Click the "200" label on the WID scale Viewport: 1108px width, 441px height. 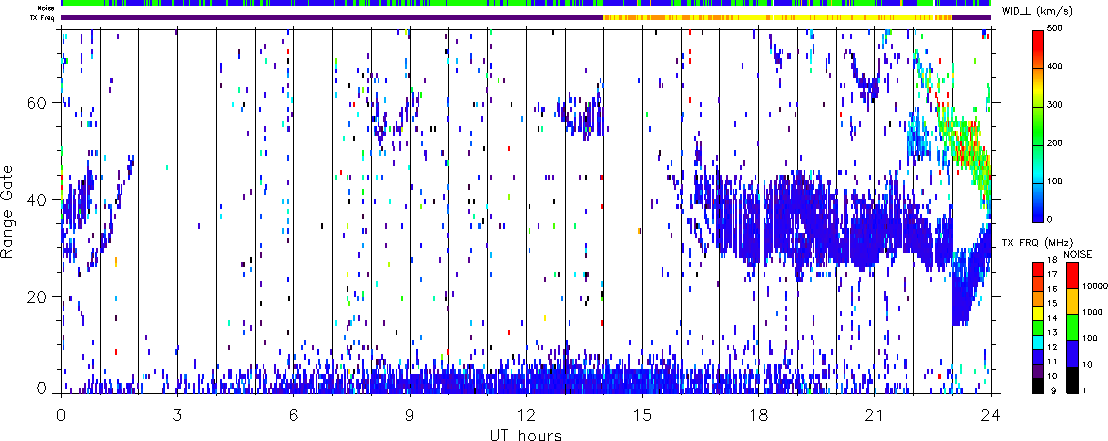coord(1057,143)
